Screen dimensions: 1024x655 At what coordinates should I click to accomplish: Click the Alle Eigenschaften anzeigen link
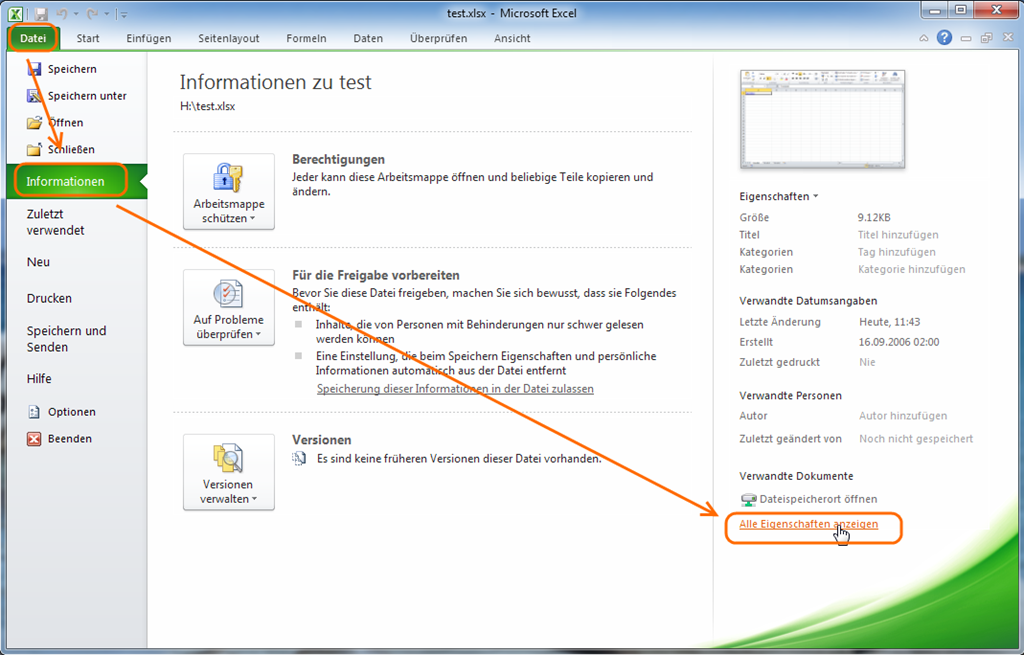(808, 524)
